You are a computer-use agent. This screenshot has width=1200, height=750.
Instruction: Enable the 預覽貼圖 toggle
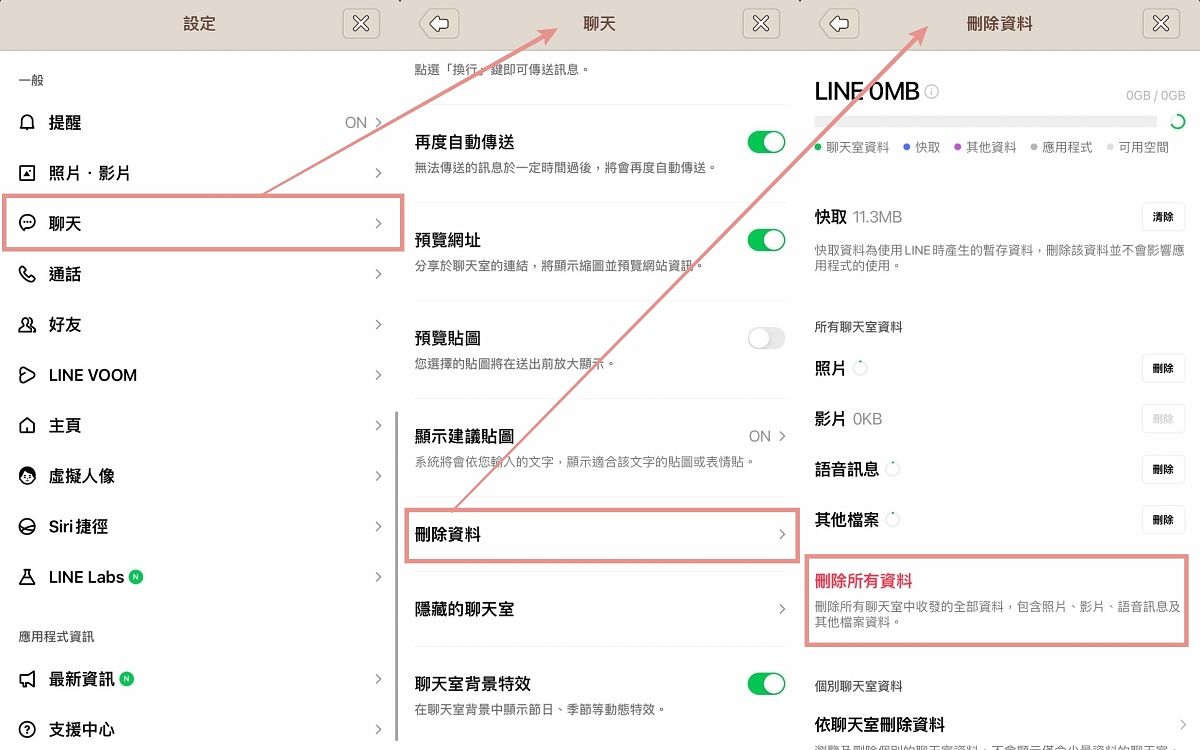pyautogui.click(x=766, y=338)
